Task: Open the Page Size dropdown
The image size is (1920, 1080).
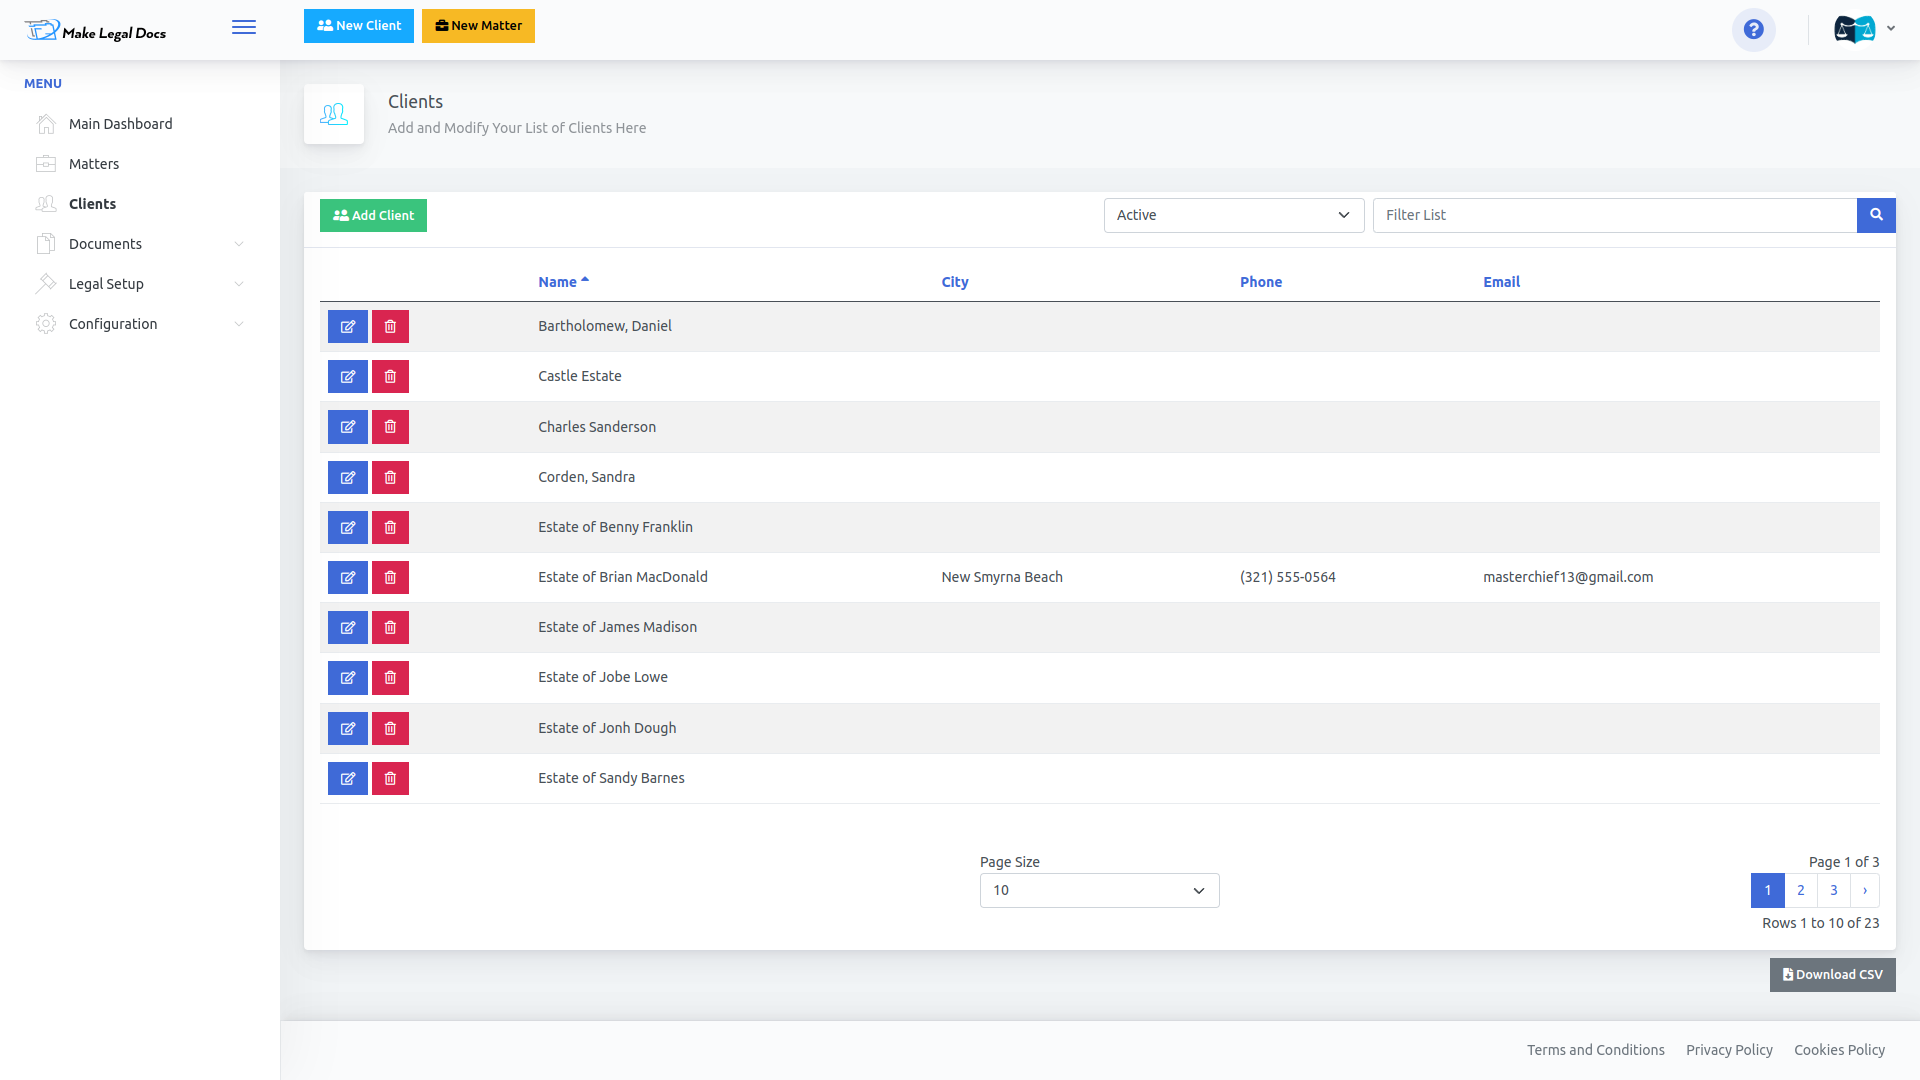Action: point(1099,891)
